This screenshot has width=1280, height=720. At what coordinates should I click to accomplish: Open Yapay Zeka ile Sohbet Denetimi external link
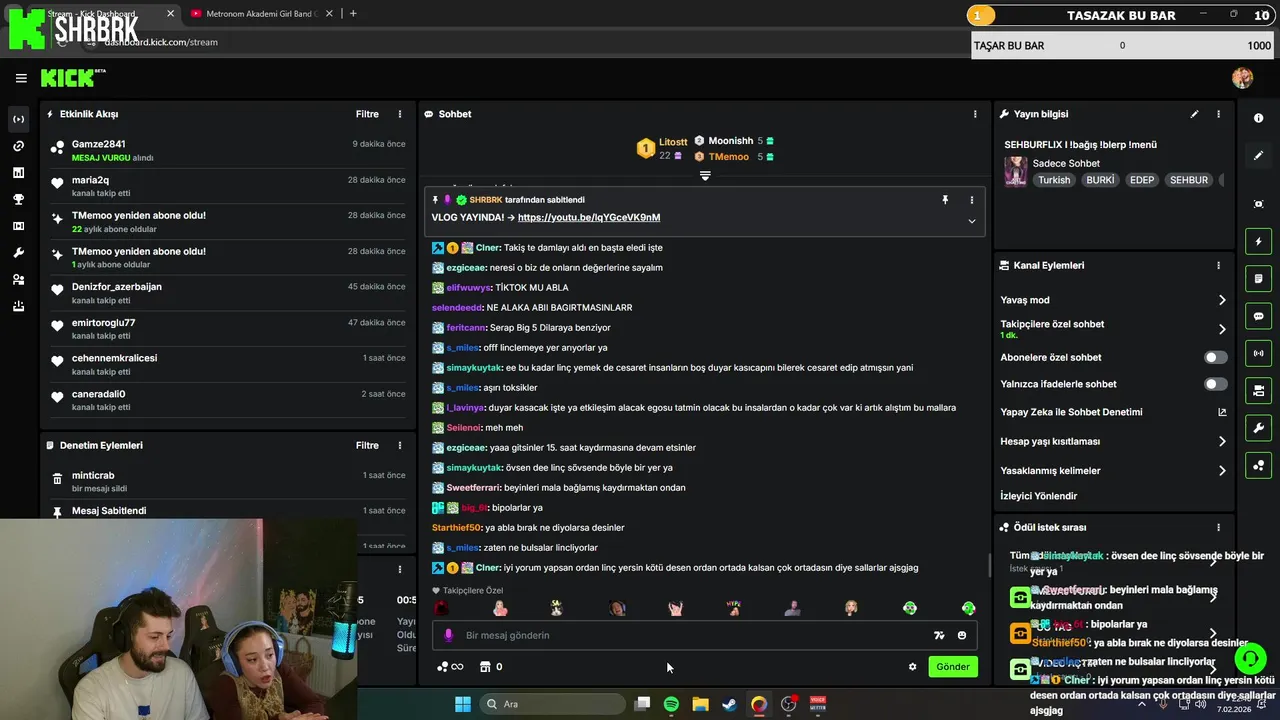pyautogui.click(x=1221, y=412)
